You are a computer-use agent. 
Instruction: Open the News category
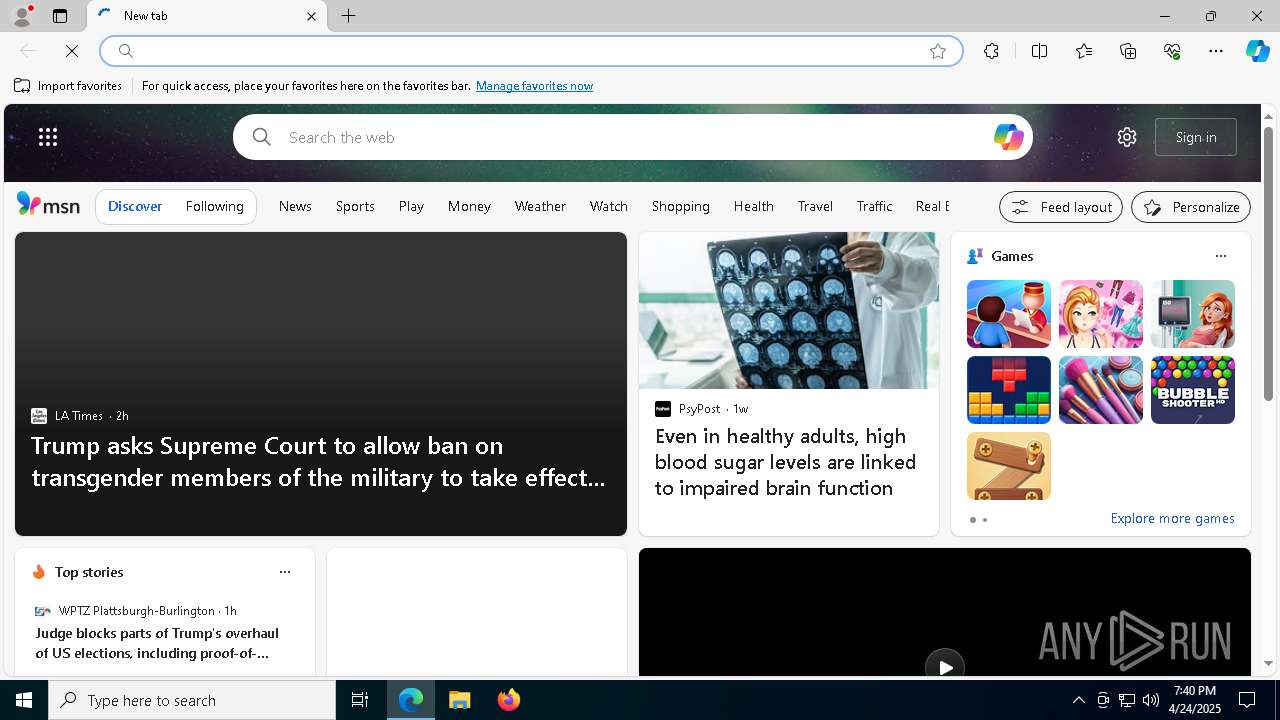(x=295, y=206)
